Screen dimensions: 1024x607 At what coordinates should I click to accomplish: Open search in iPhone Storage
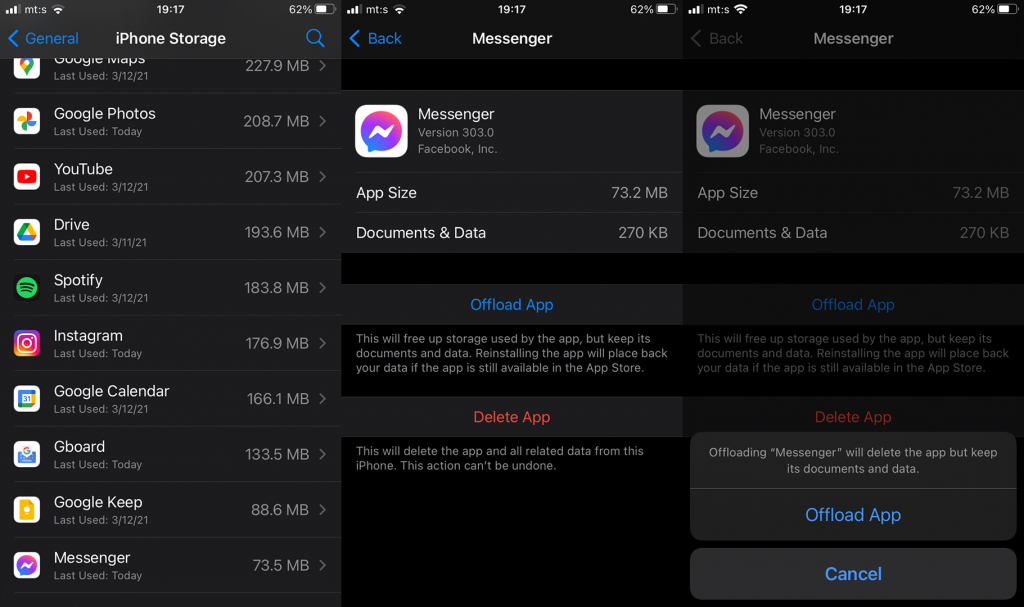pos(315,38)
